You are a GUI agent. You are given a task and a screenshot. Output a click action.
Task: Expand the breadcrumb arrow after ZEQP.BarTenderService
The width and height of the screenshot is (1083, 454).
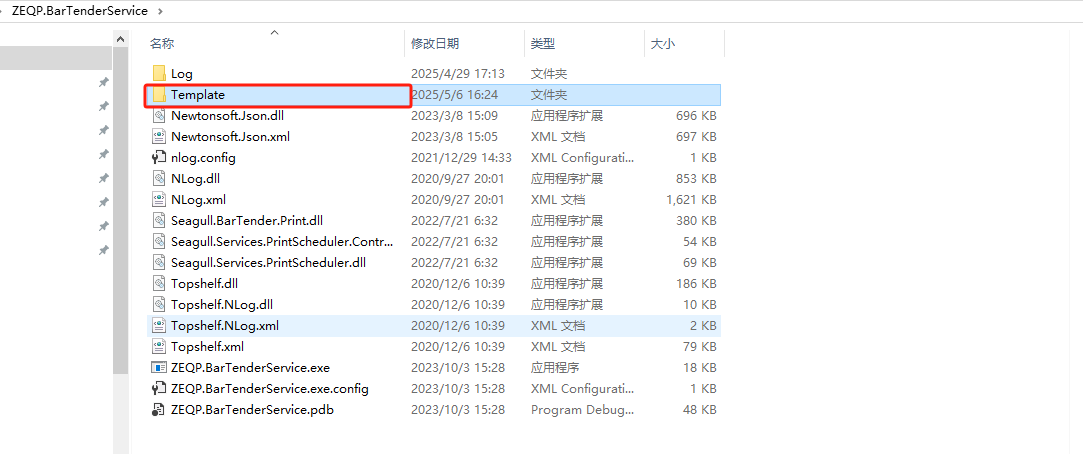coord(163,11)
